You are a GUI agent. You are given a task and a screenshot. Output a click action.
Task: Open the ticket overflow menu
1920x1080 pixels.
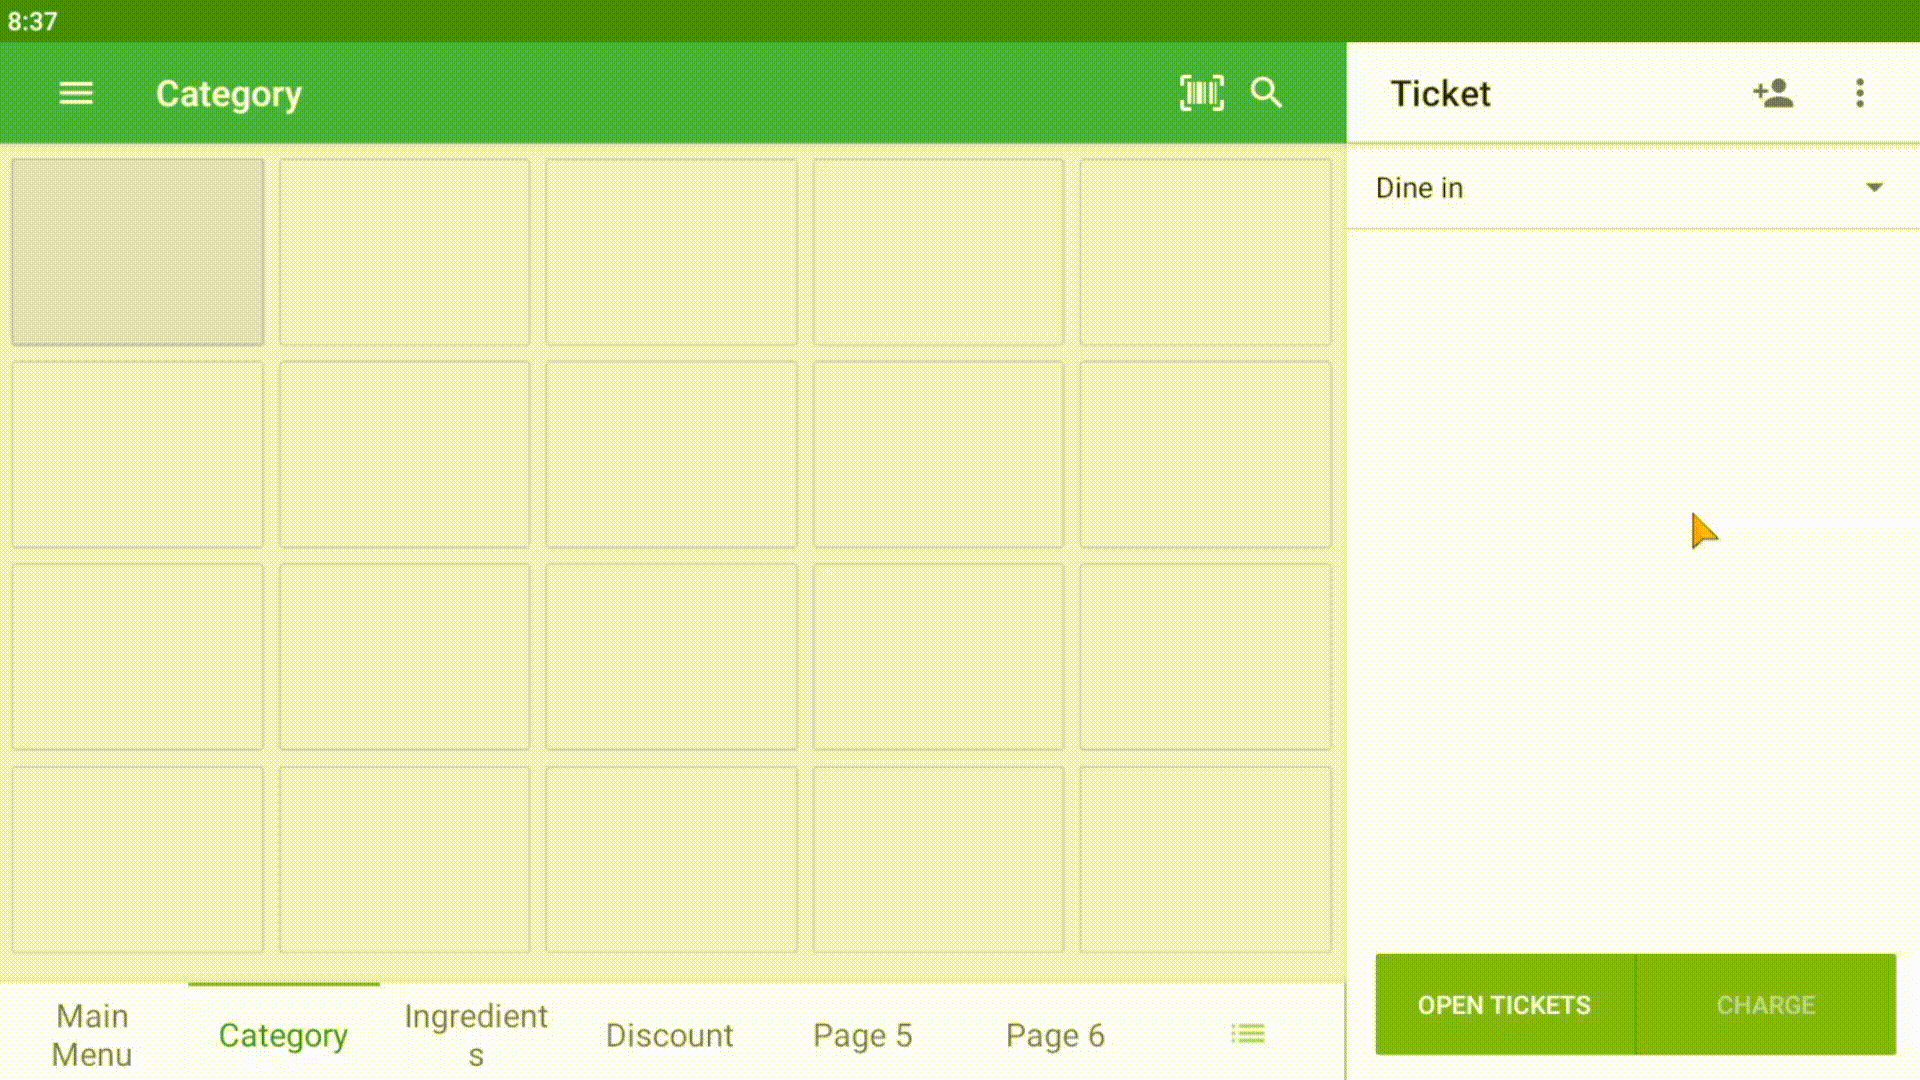(1859, 93)
